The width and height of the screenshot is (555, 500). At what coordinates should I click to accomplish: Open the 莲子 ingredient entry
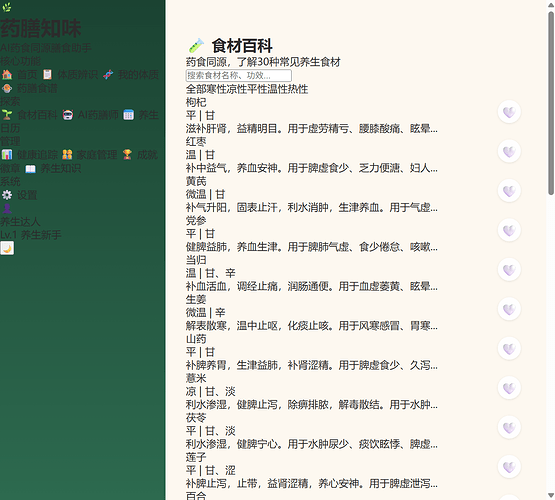tap(196, 457)
